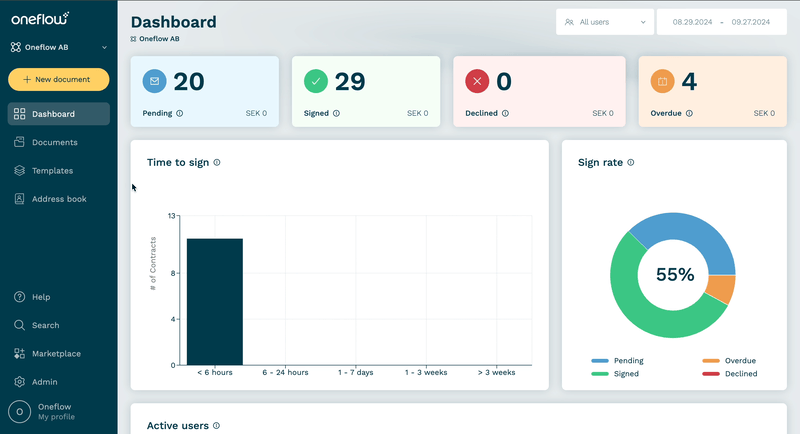Viewport: 800px width, 434px height.
Task: Click the Overdue calendar icon
Action: (x=662, y=81)
